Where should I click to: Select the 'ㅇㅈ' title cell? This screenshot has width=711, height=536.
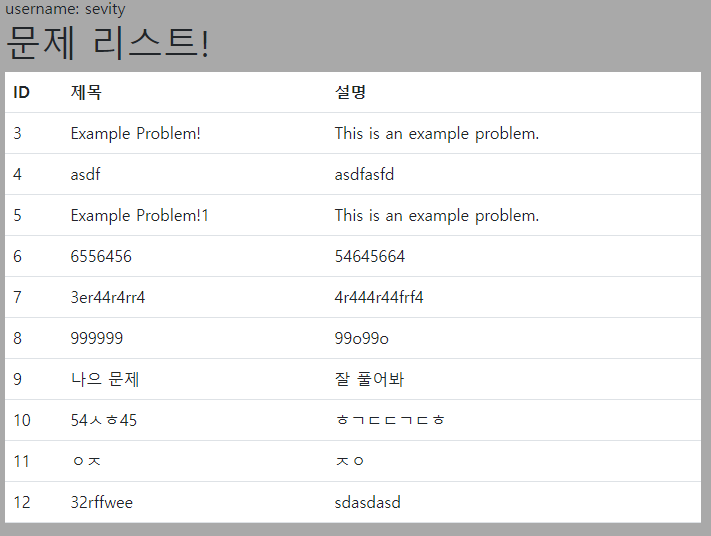(x=86, y=461)
